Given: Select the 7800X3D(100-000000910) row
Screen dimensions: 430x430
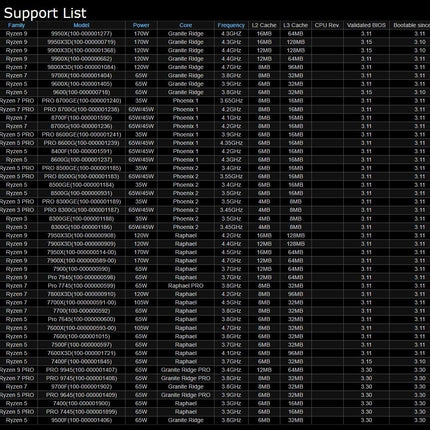Looking at the screenshot, I should tap(215, 294).
